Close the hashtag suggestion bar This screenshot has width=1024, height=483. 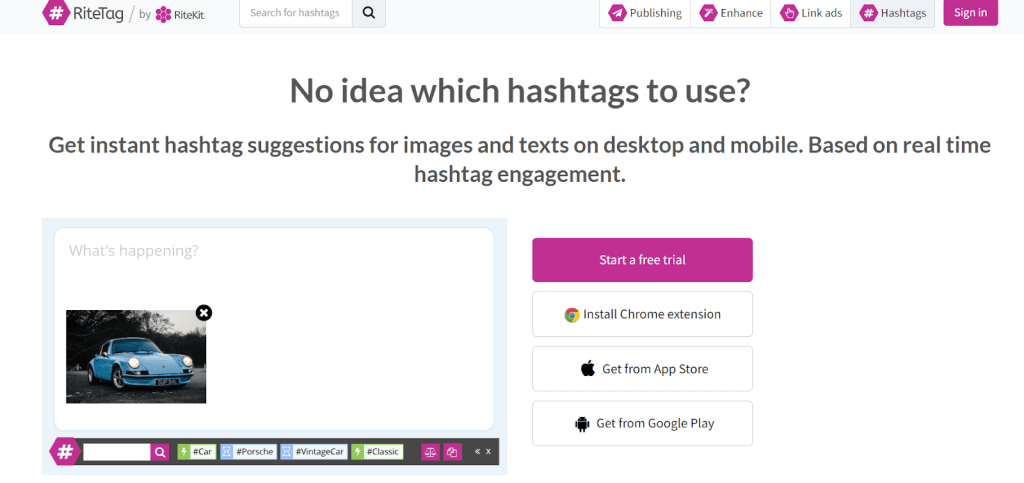click(489, 452)
